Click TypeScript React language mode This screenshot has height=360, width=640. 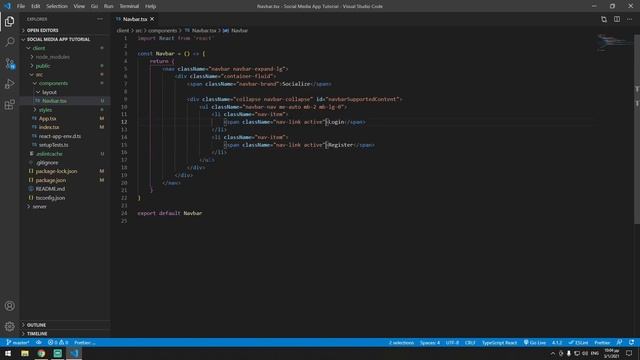click(x=499, y=342)
